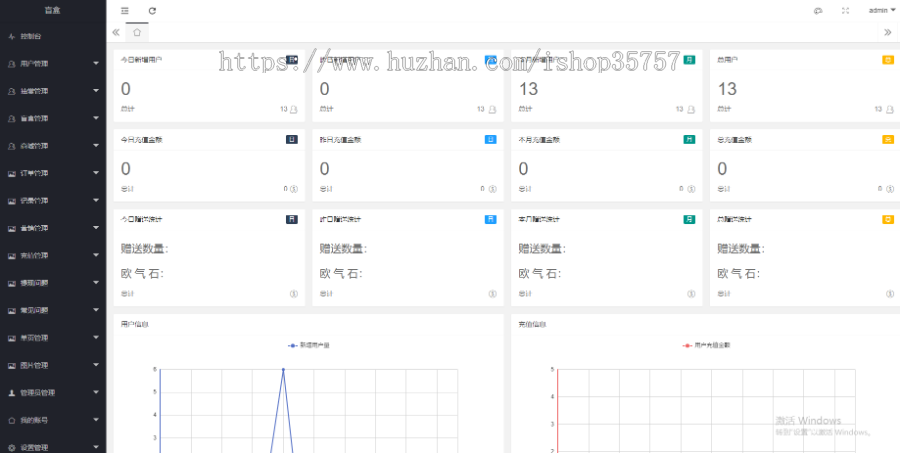The width and height of the screenshot is (900, 453).
Task: Click the 设置管理 gear icon
Action: 11,448
